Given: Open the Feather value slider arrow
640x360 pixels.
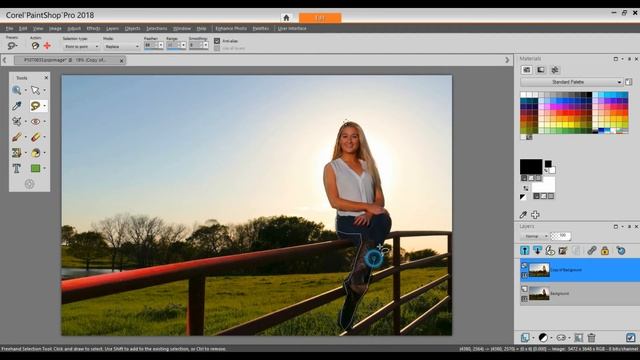Looking at the screenshot, I should pyautogui.click(x=161, y=45).
